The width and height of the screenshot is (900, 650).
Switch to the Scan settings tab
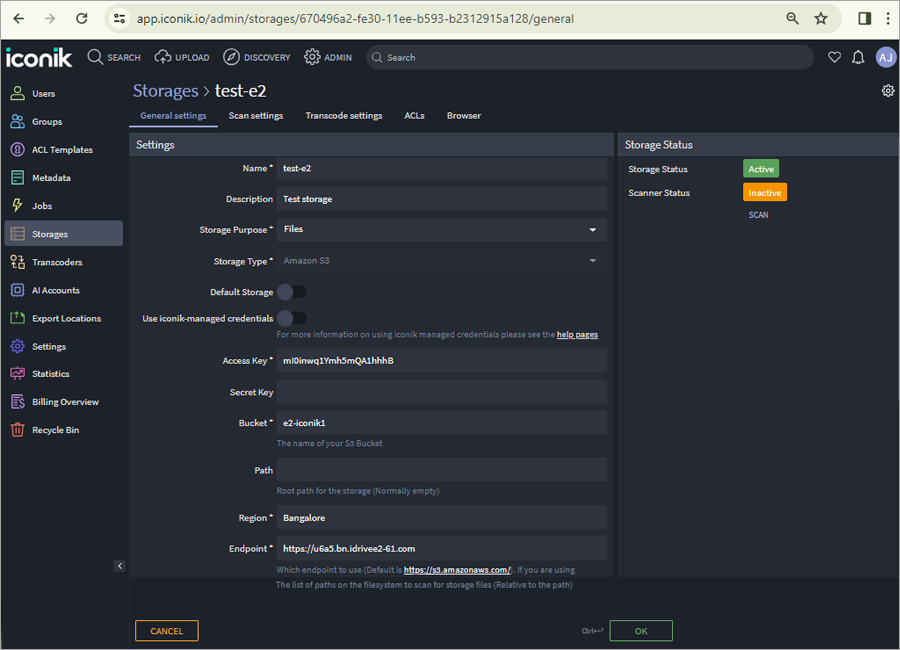(x=256, y=115)
